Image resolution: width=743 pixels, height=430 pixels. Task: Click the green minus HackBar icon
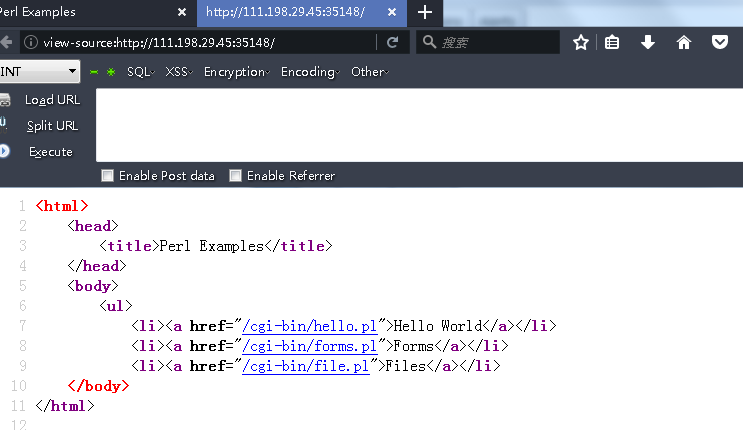pyautogui.click(x=94, y=72)
